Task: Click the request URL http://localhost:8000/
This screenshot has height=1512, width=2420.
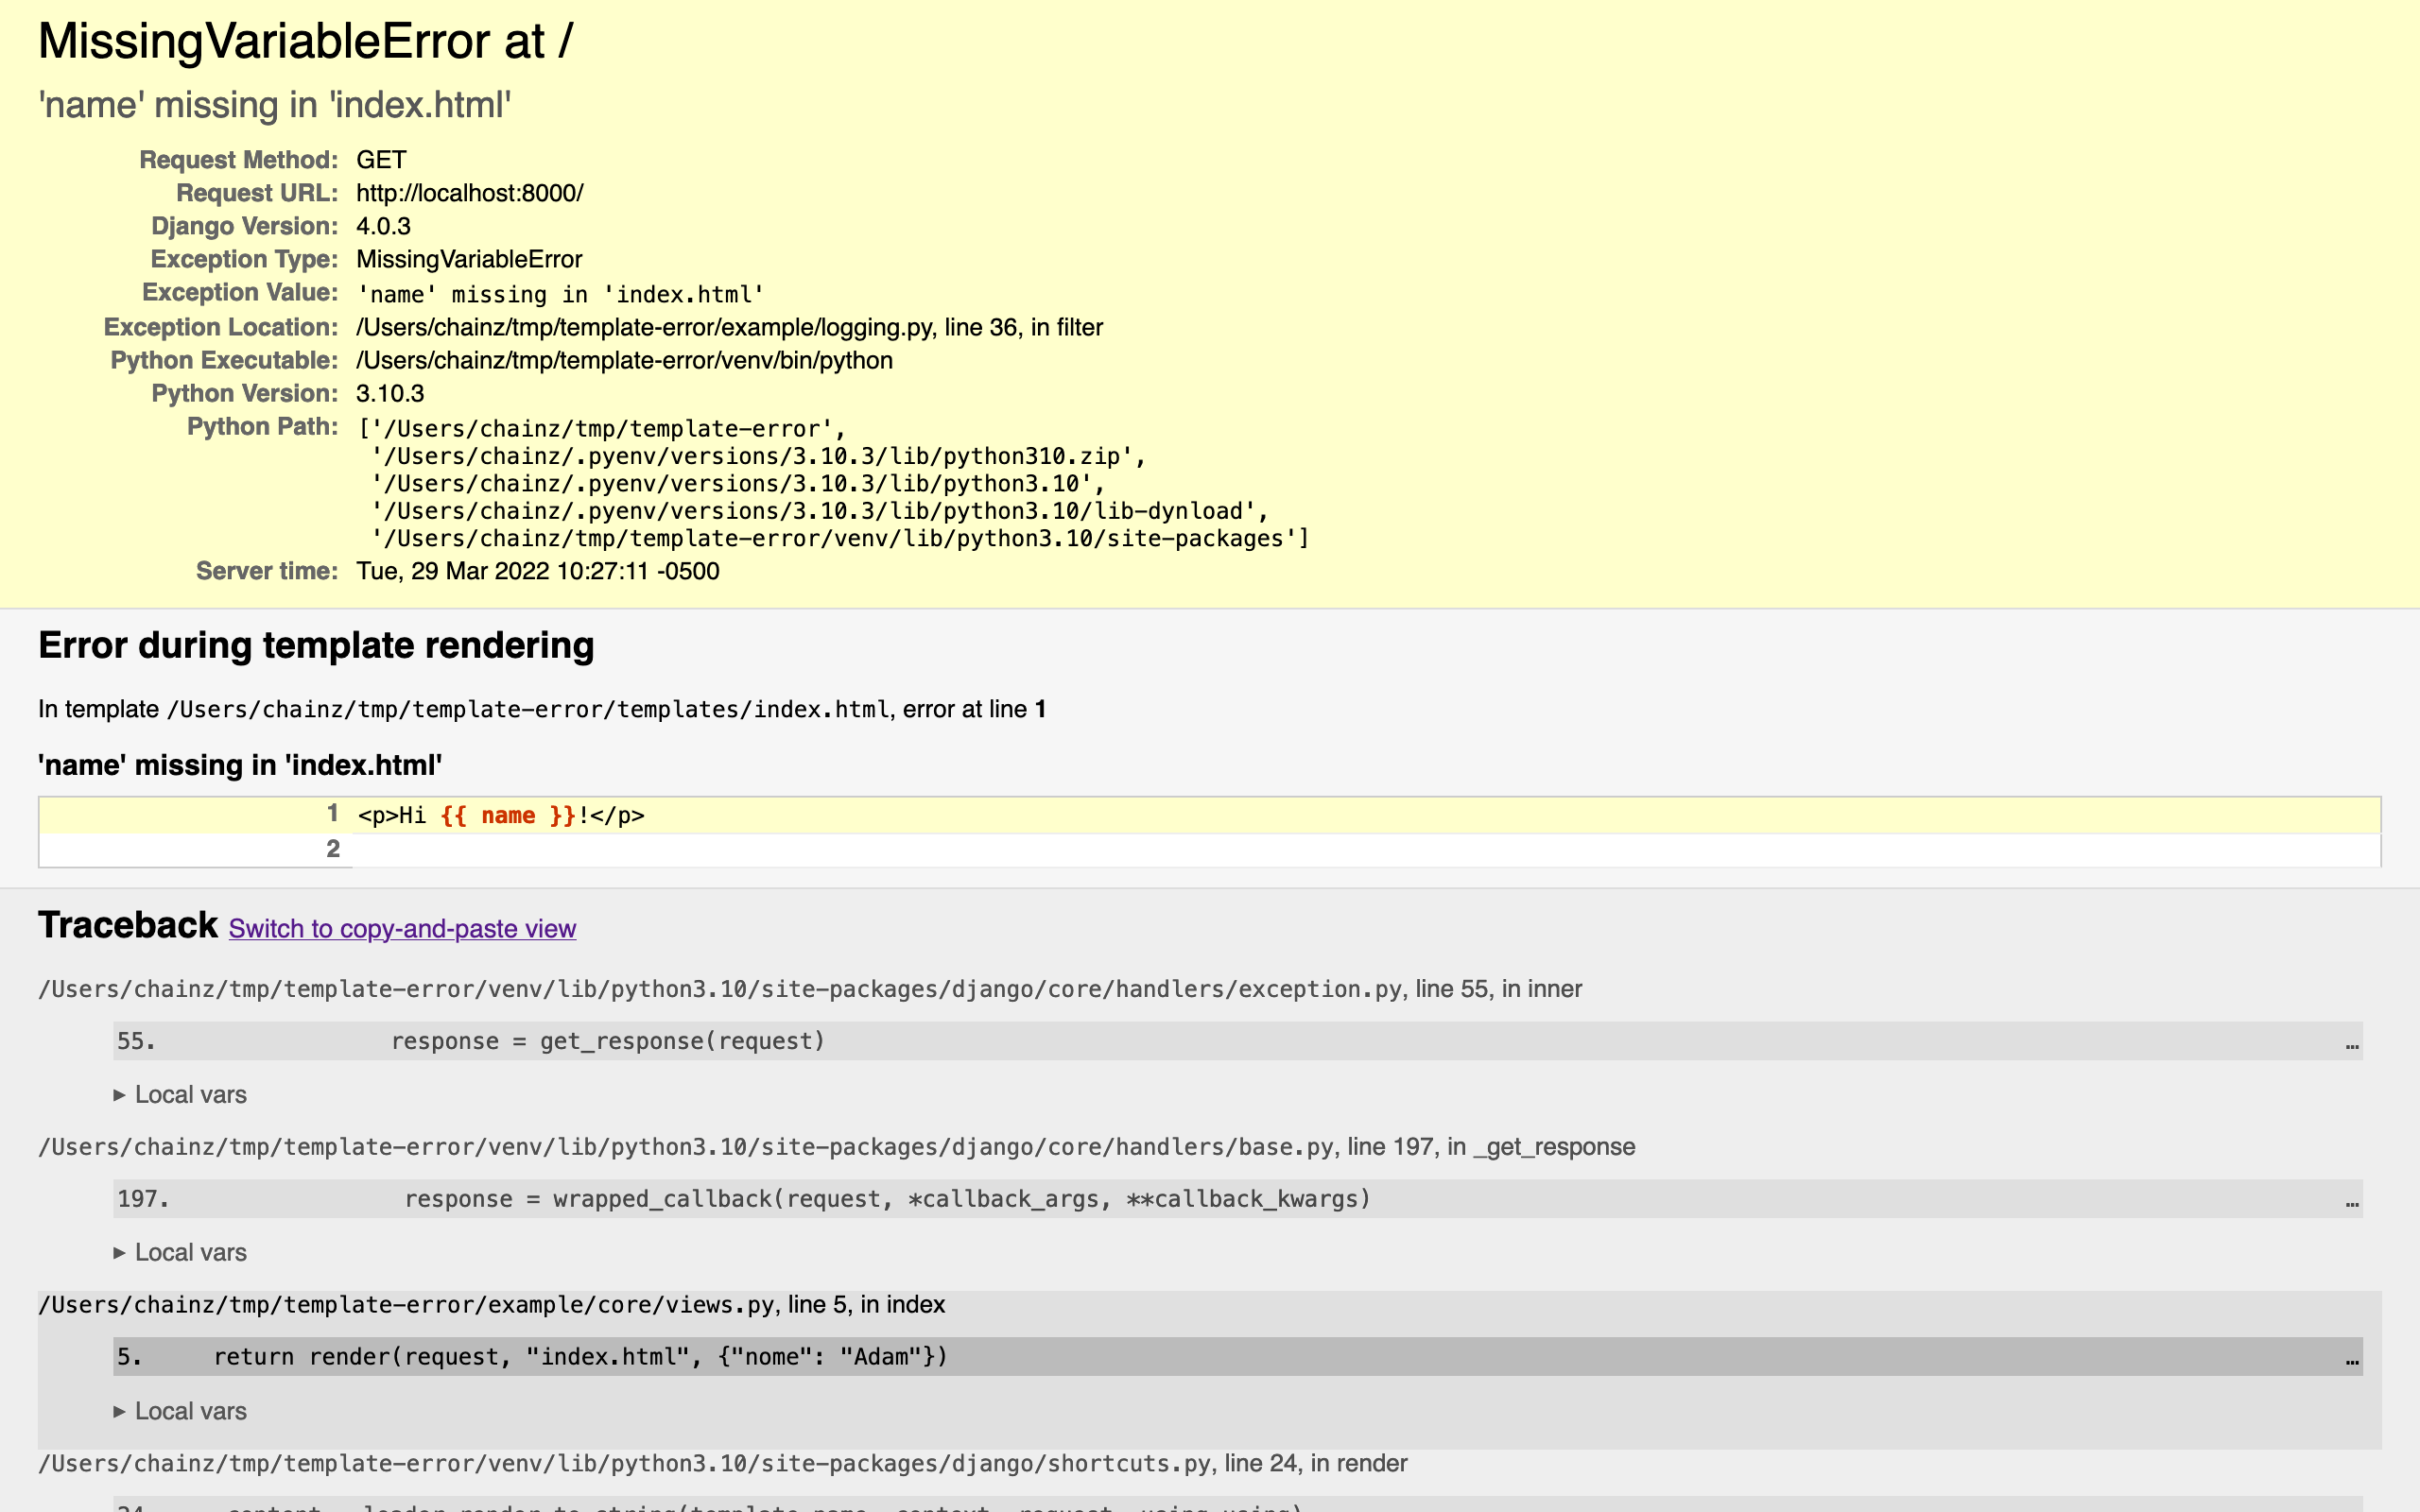Action: click(470, 192)
